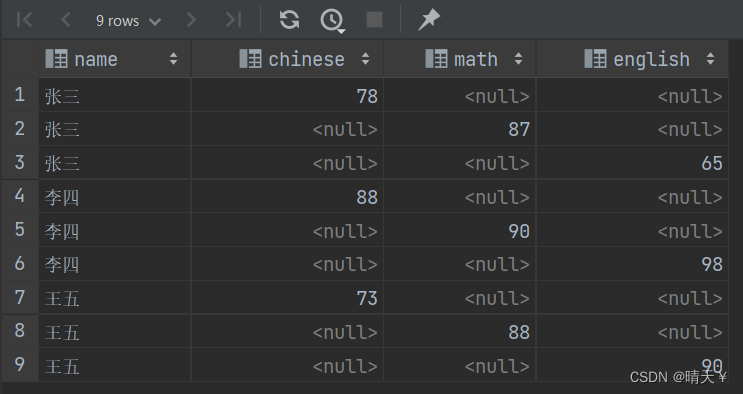
Task: Select null chinese cell in row 9
Action: [287, 365]
